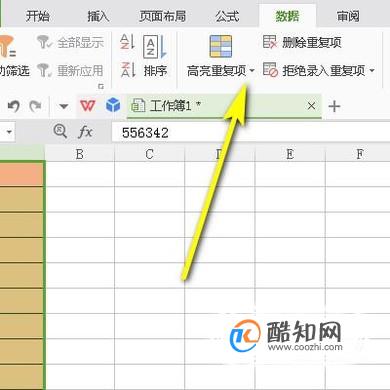Click the 重新应用 reapply button
Screen dimensions: 390x390
pyautogui.click(x=70, y=70)
